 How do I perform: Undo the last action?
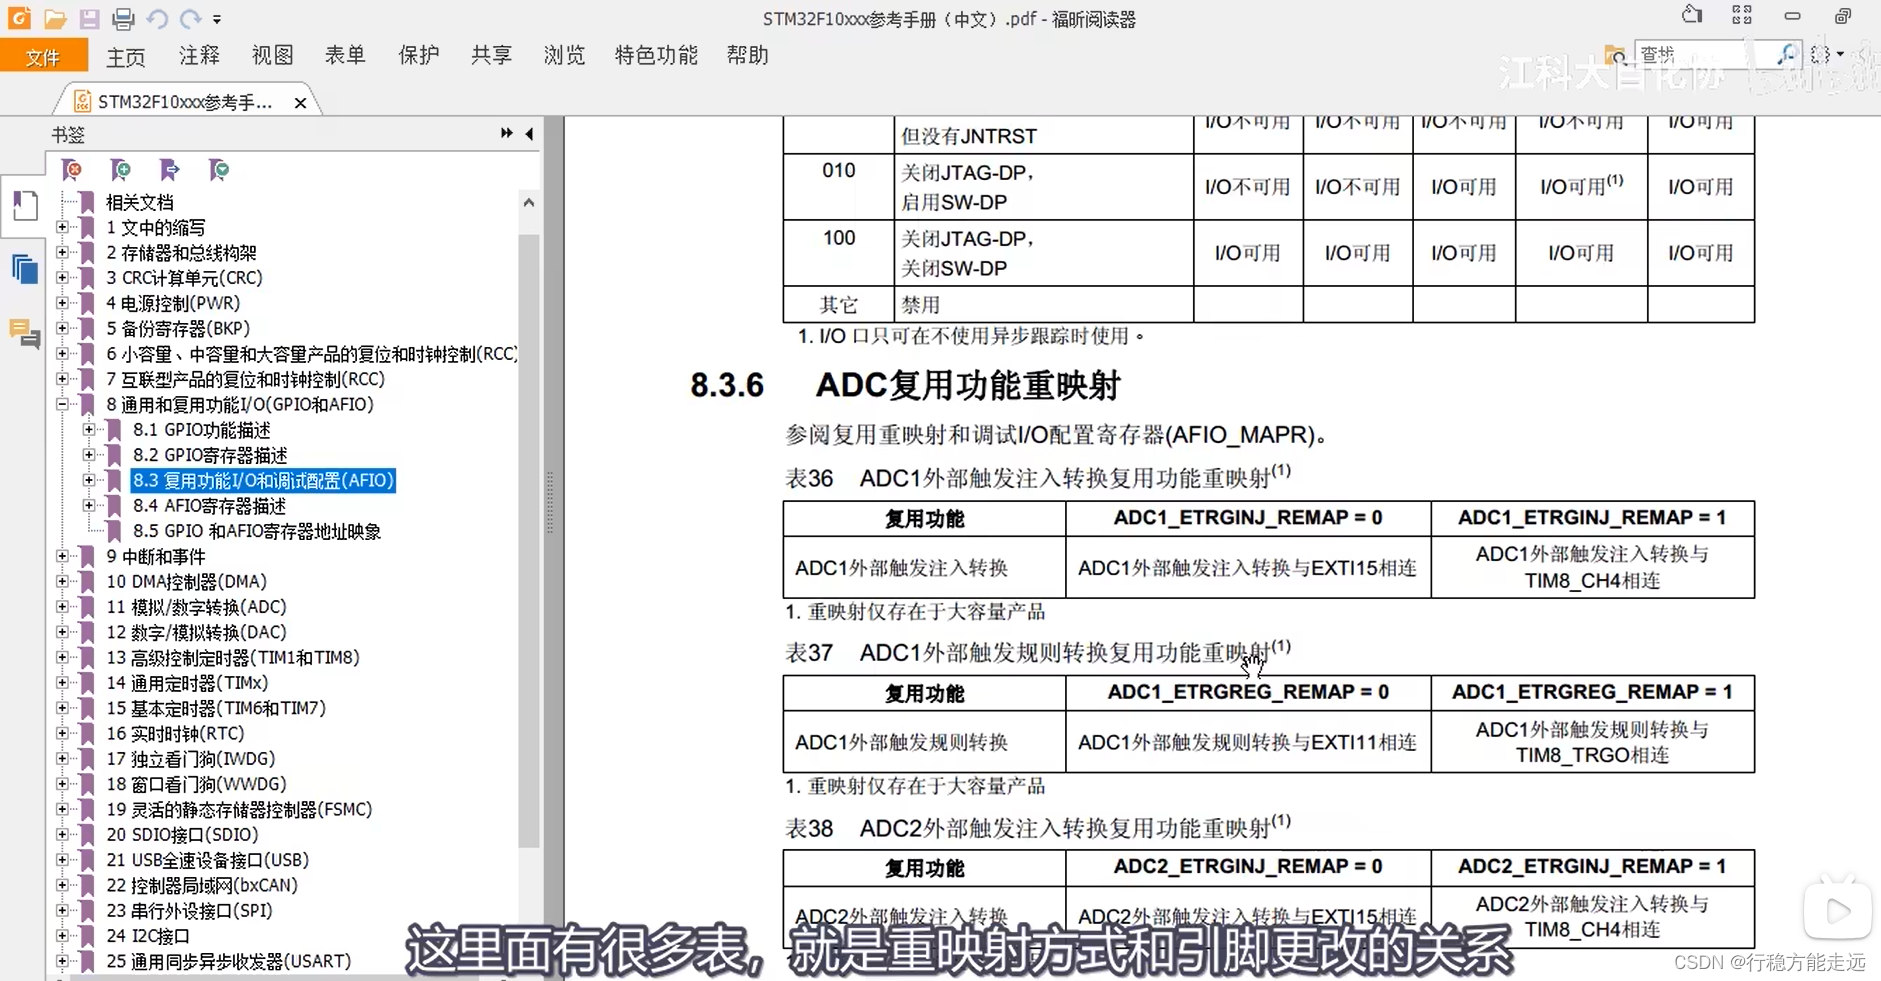click(157, 19)
